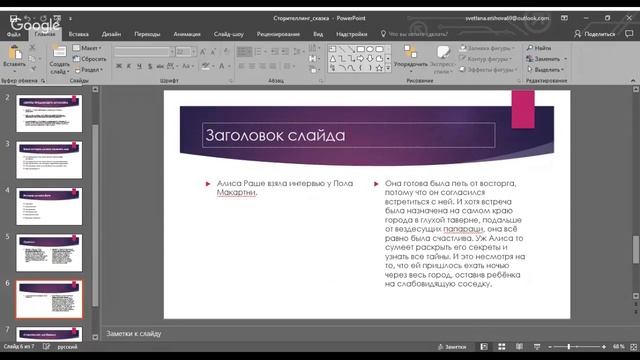Start Slide Show from the status bar icon

tap(537, 347)
